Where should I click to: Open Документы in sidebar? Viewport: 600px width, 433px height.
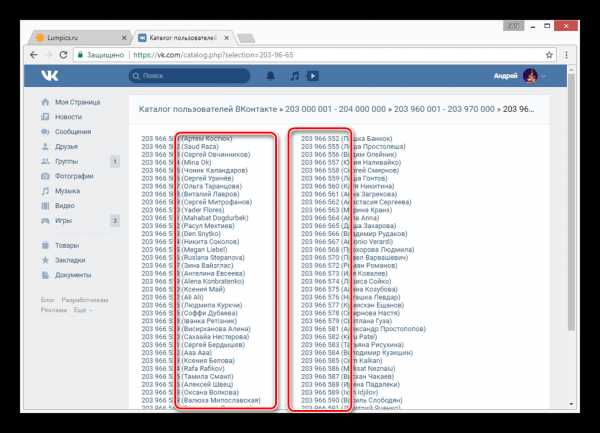coord(73,275)
